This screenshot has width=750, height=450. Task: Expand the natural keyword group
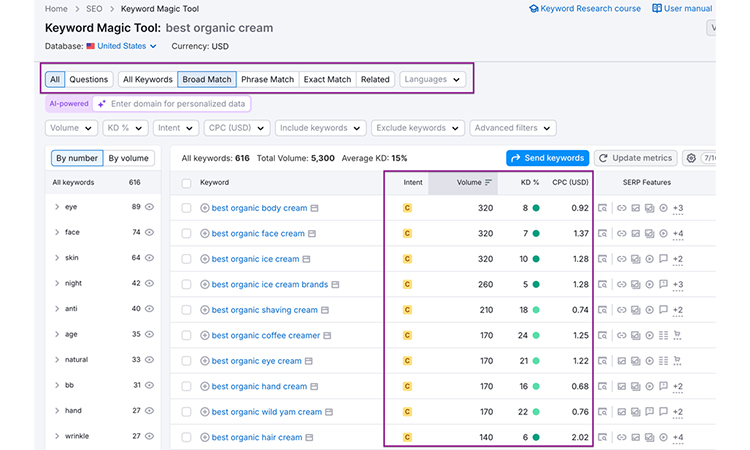(57, 360)
